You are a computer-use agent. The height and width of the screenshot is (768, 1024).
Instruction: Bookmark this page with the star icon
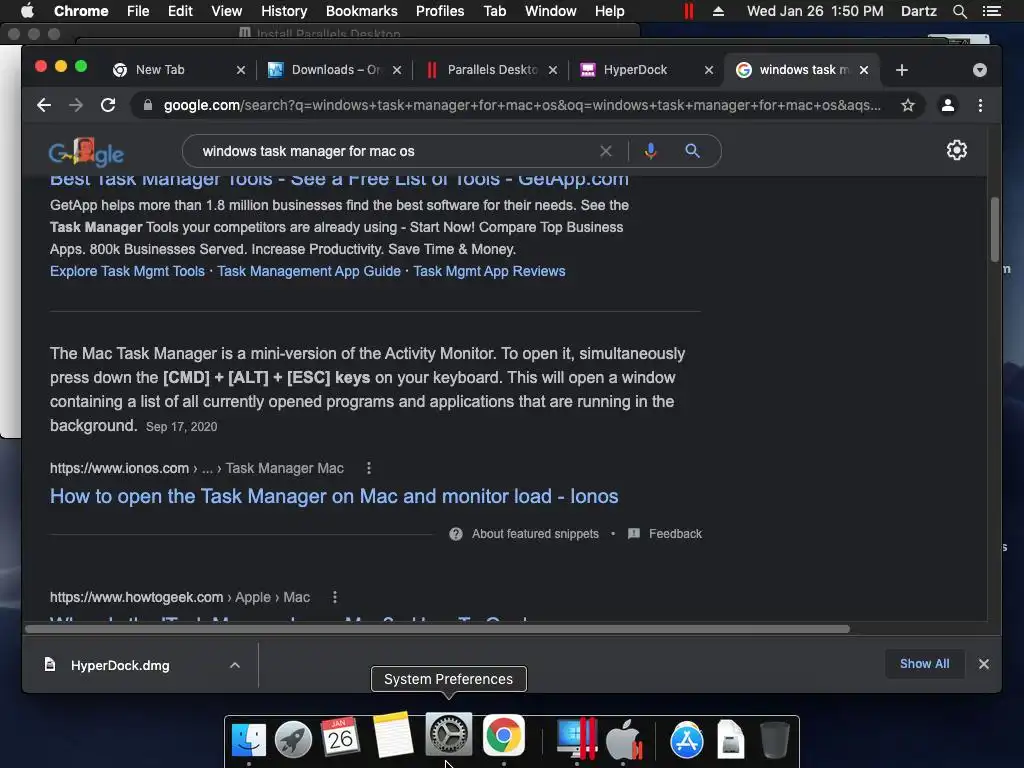tap(908, 105)
